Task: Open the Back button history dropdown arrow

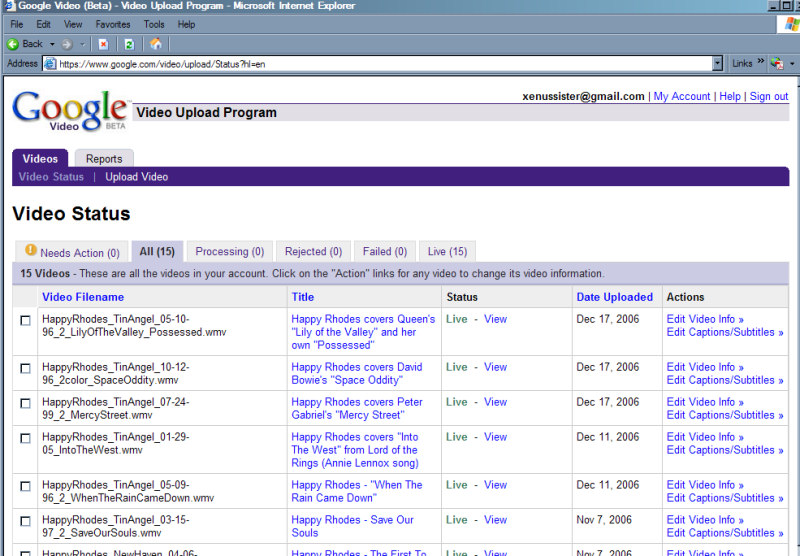Action: click(52, 44)
